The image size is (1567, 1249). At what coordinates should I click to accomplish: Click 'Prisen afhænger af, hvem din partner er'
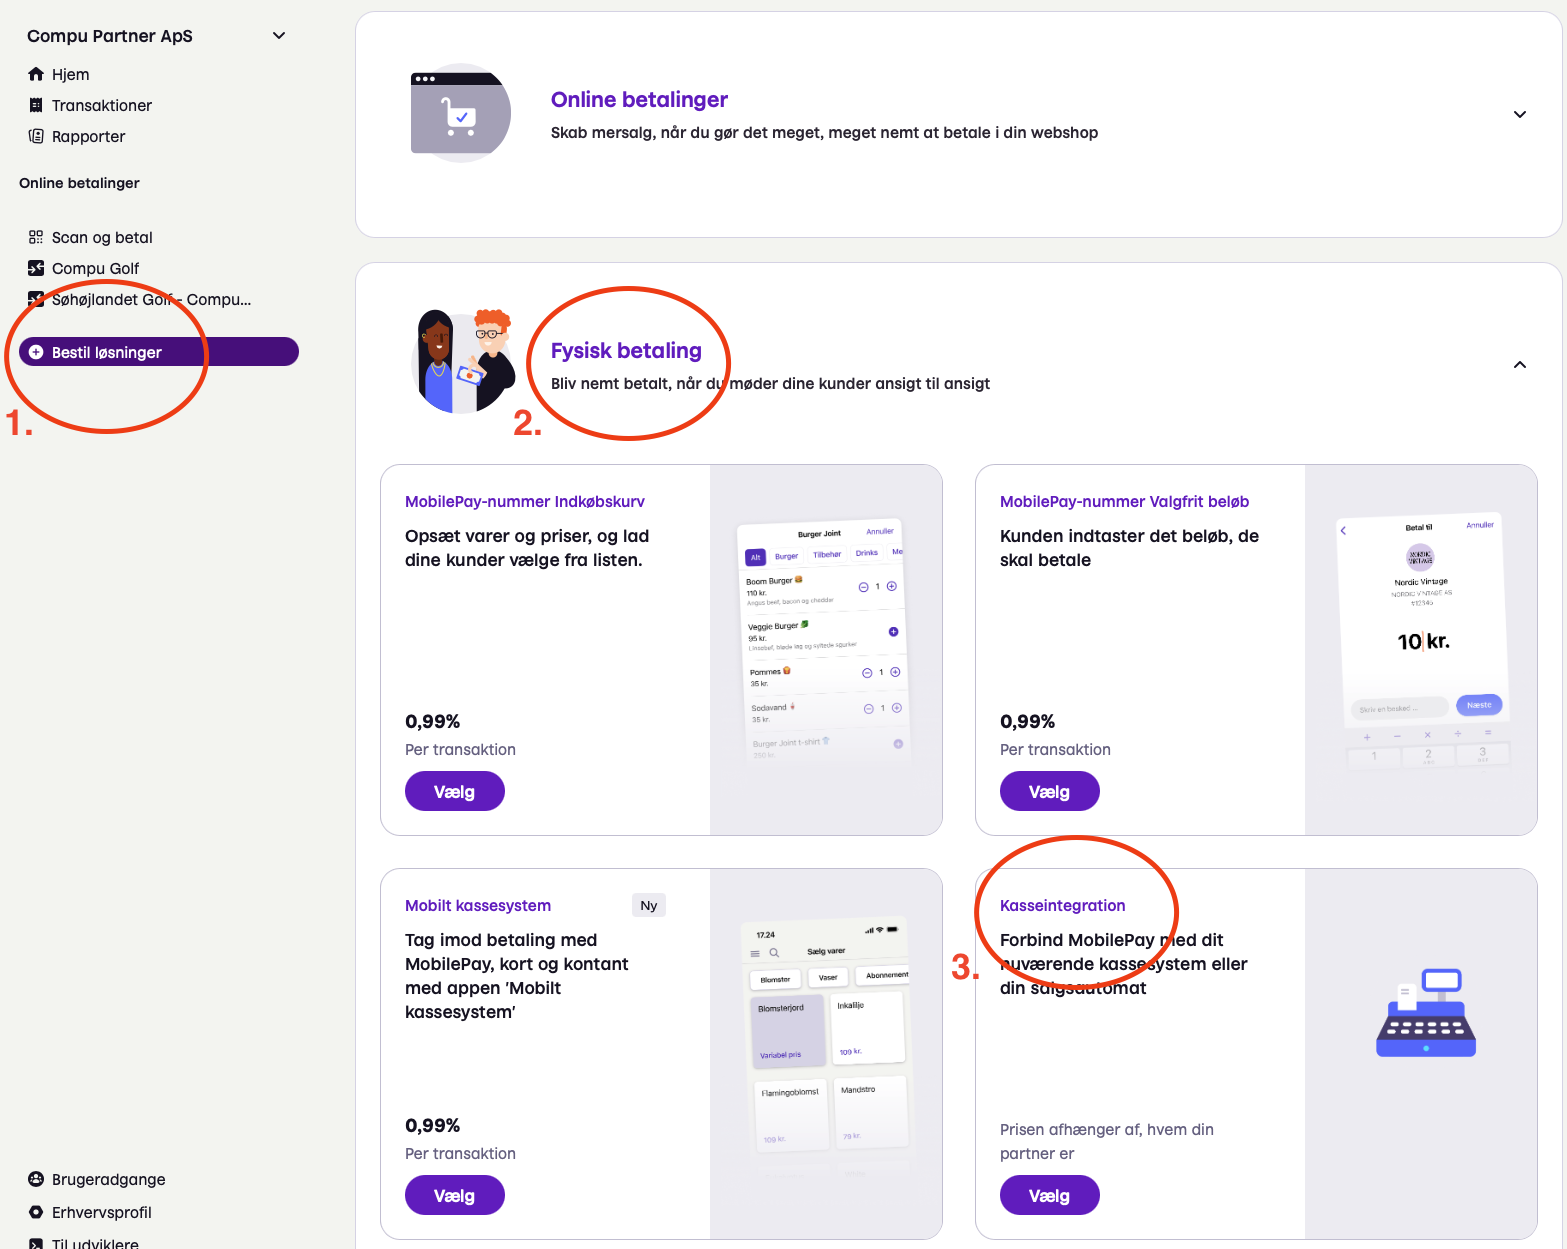point(1107,1142)
